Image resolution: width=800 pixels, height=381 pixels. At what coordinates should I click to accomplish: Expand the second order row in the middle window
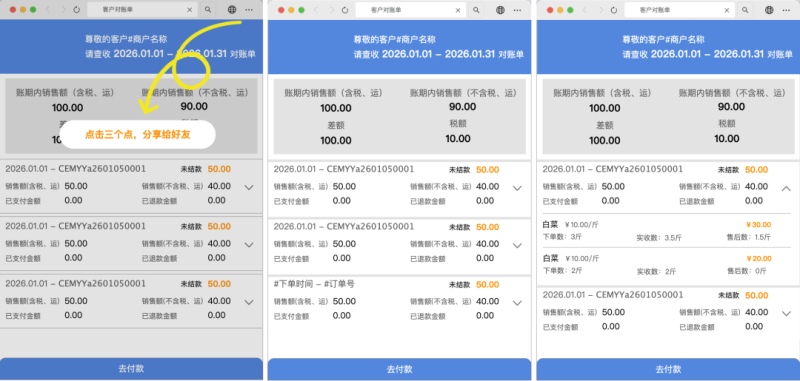tap(517, 245)
